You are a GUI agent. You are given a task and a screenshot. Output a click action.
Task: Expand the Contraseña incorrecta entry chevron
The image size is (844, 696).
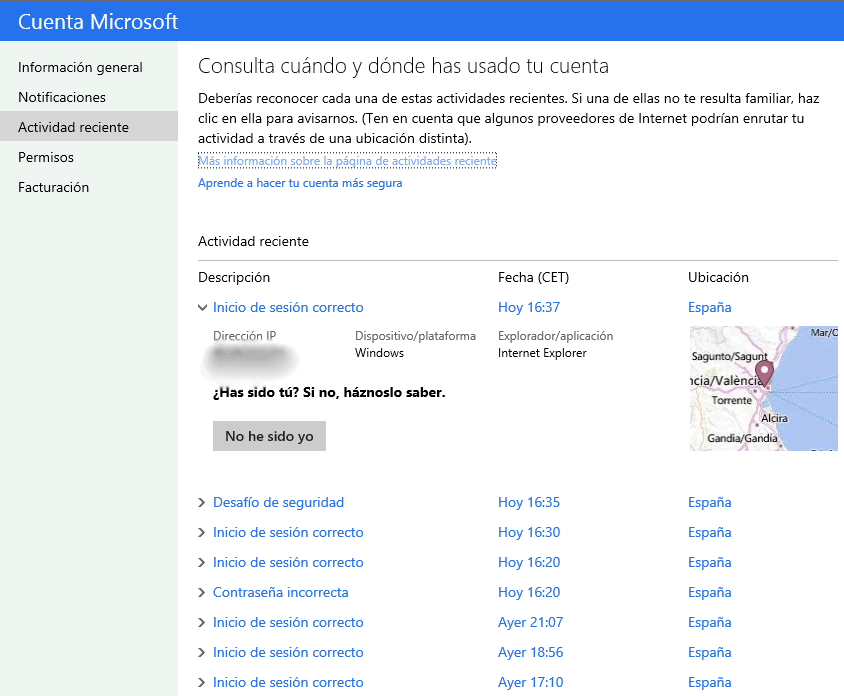point(203,593)
